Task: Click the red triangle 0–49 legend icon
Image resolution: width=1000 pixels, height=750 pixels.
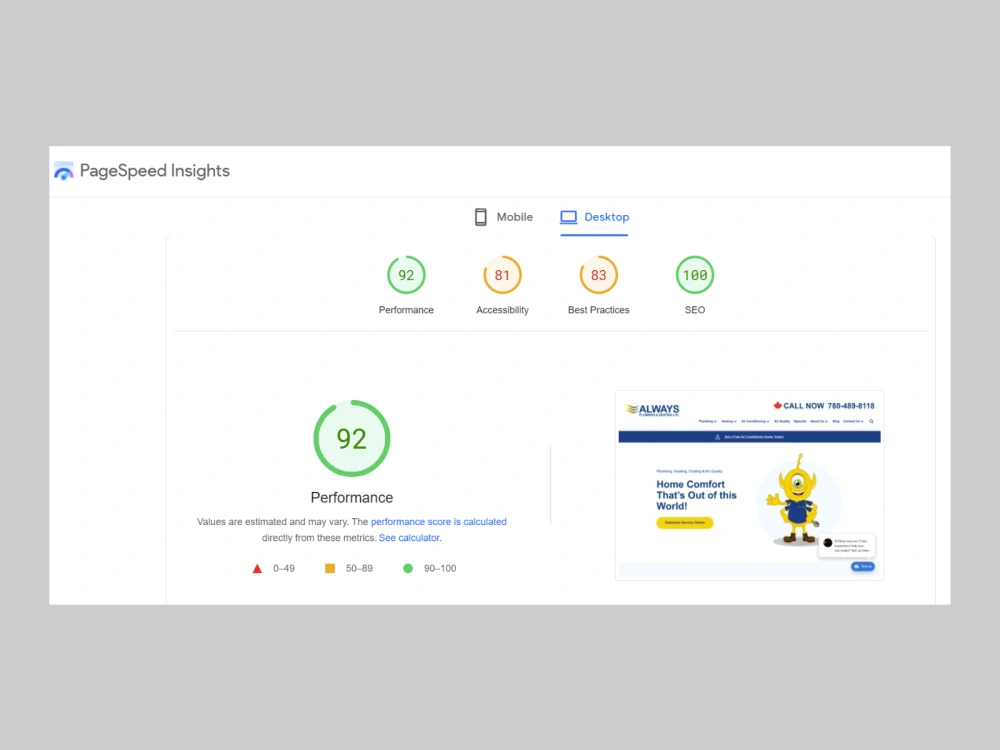Action: 257,569
